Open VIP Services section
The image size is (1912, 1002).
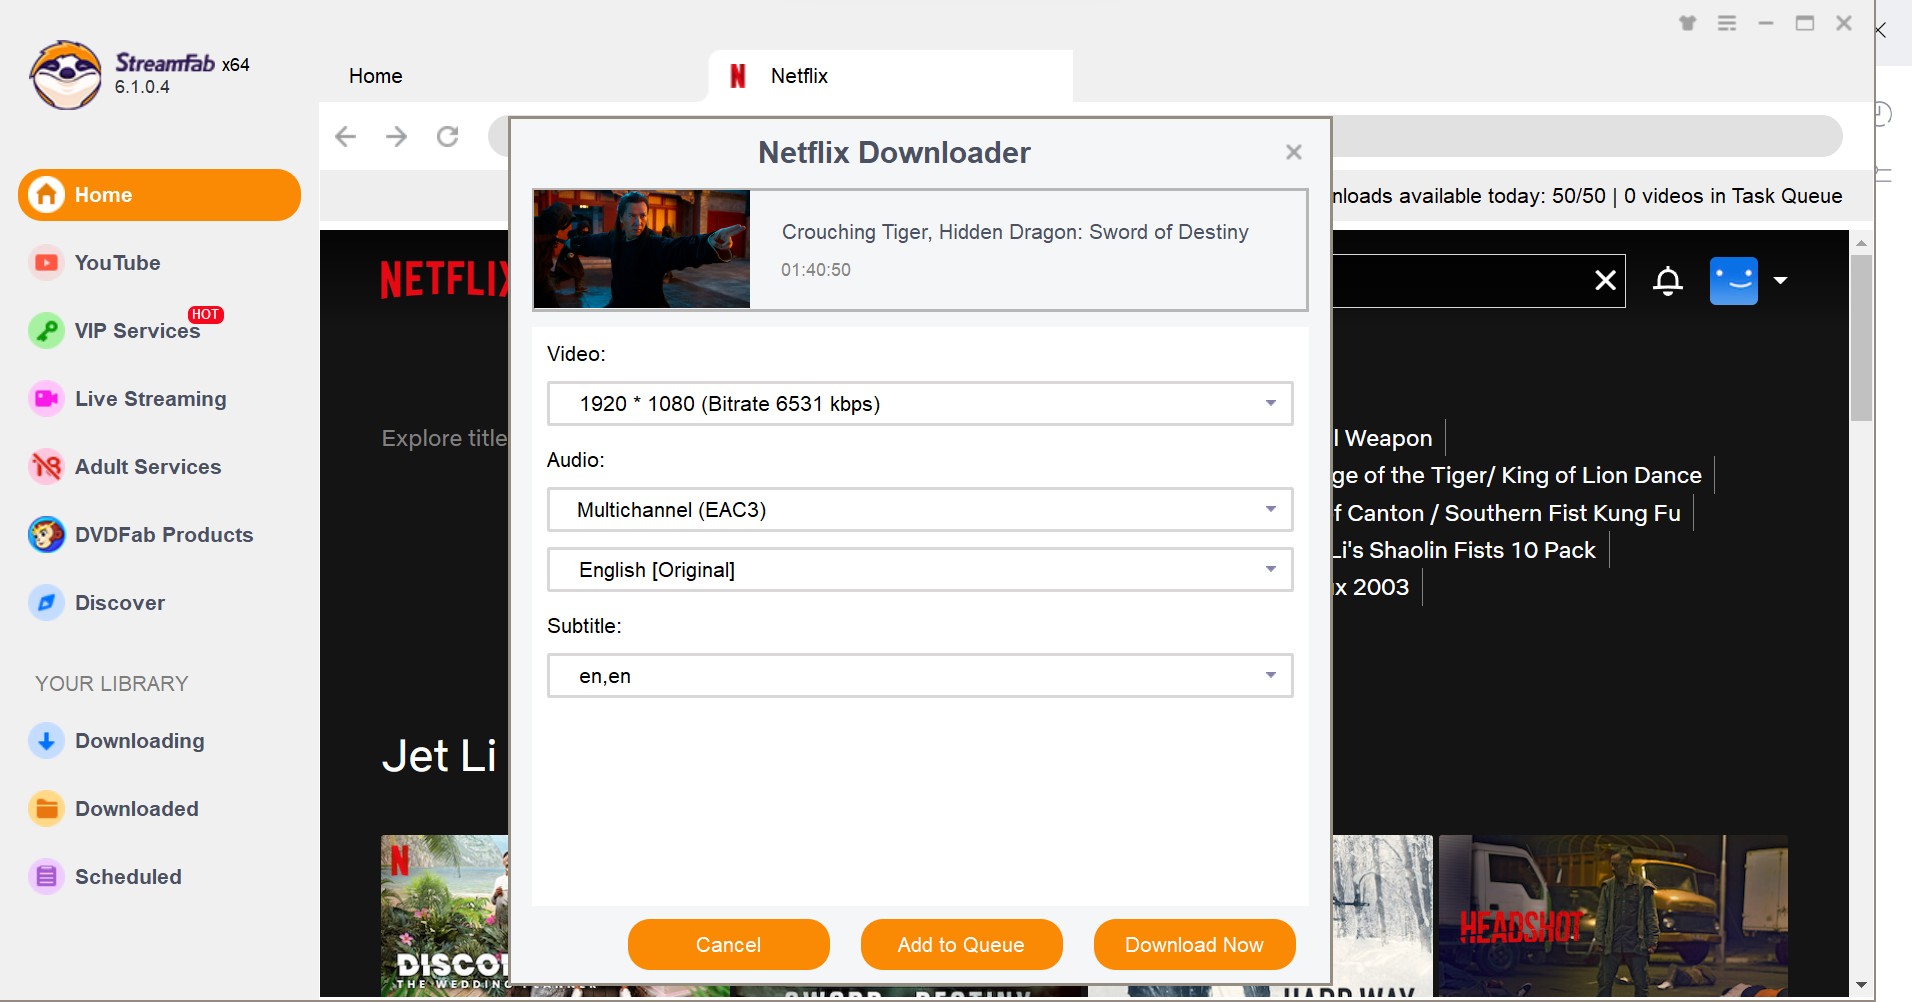click(x=137, y=331)
